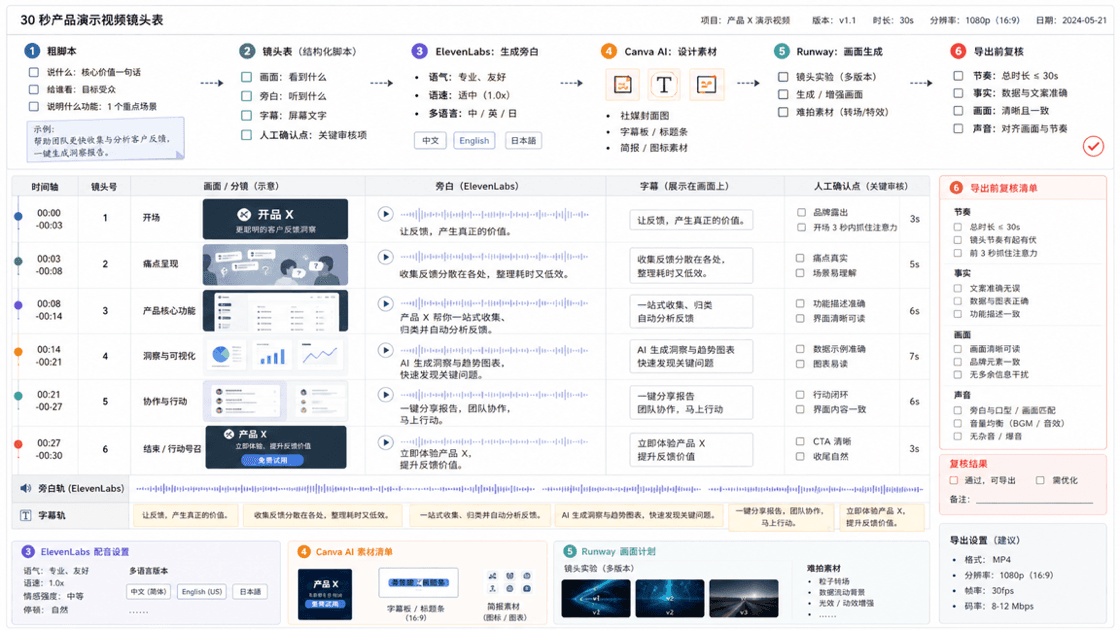
Task: Open Runway experiment thumbnail v1
Action: (596, 598)
